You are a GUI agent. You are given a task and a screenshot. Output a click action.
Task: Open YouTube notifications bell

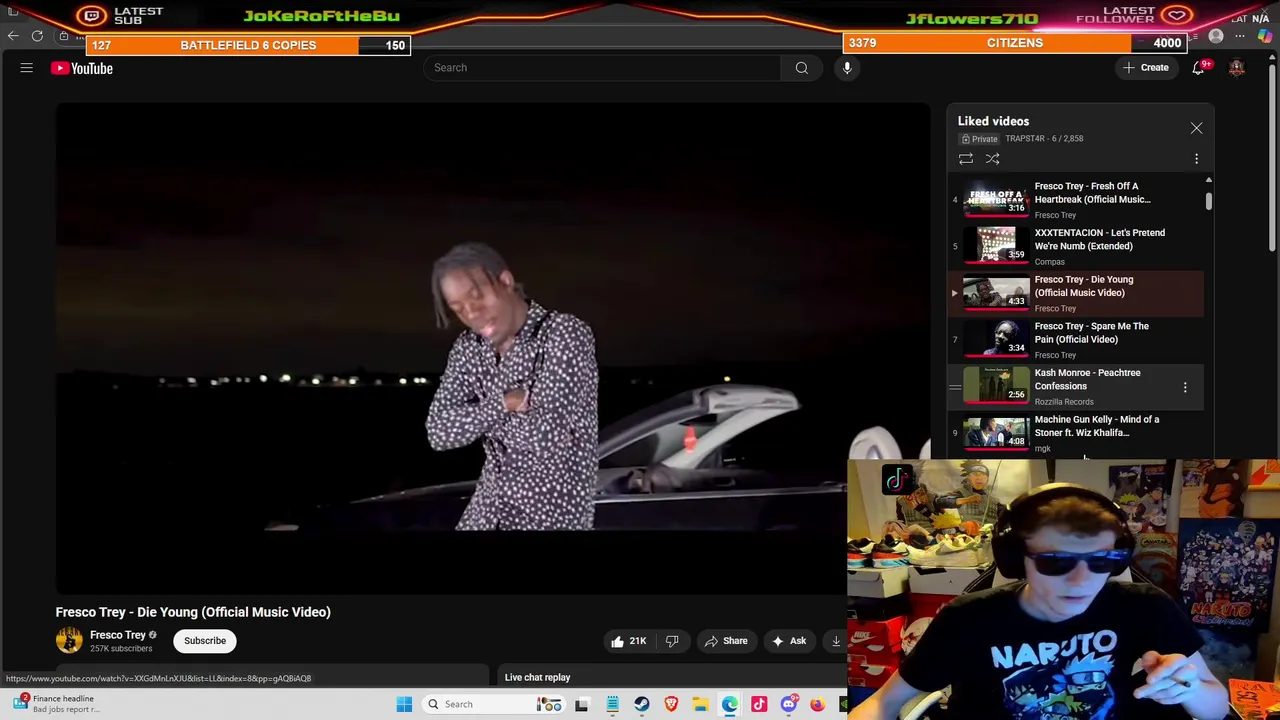[1198, 68]
